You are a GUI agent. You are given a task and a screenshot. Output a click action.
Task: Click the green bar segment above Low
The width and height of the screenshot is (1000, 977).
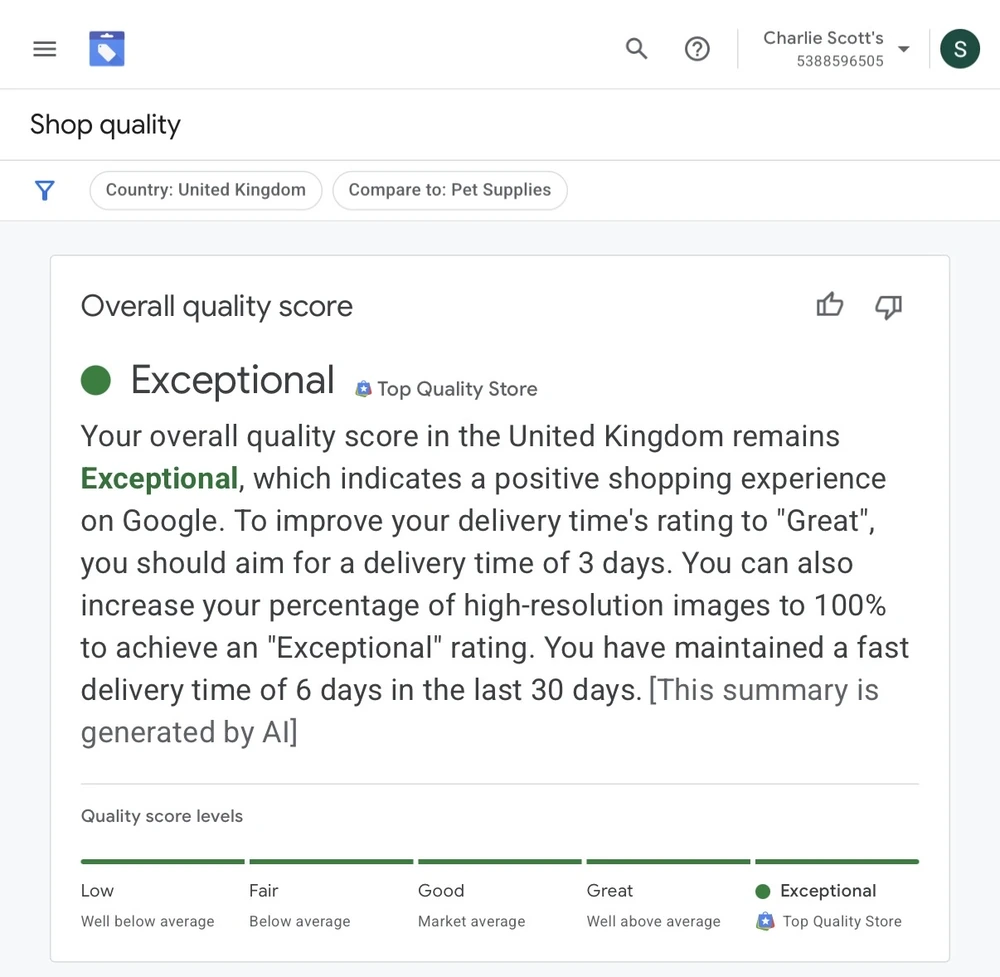pyautogui.click(x=163, y=862)
